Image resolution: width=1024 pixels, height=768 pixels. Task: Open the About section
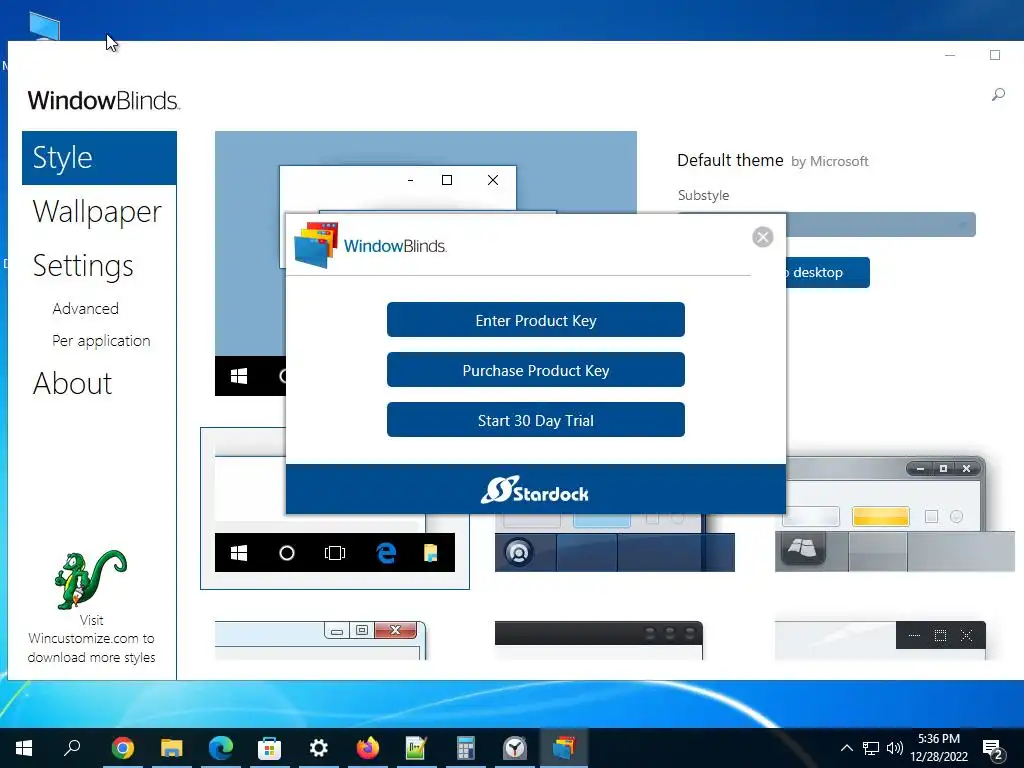[72, 383]
